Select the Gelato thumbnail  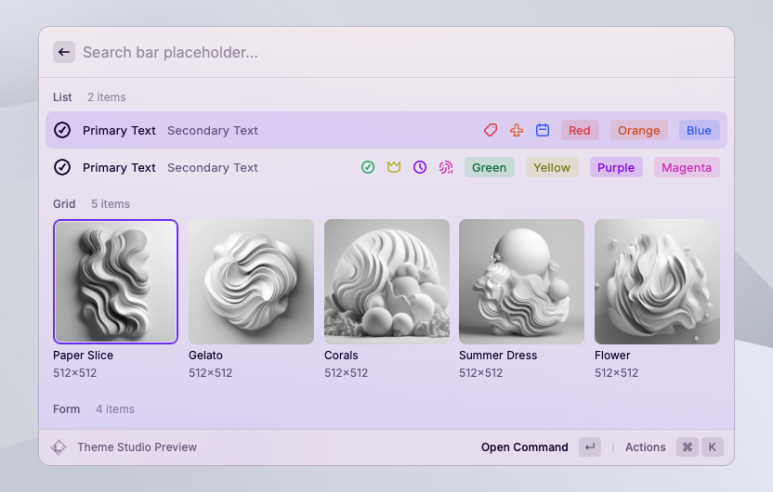point(251,281)
